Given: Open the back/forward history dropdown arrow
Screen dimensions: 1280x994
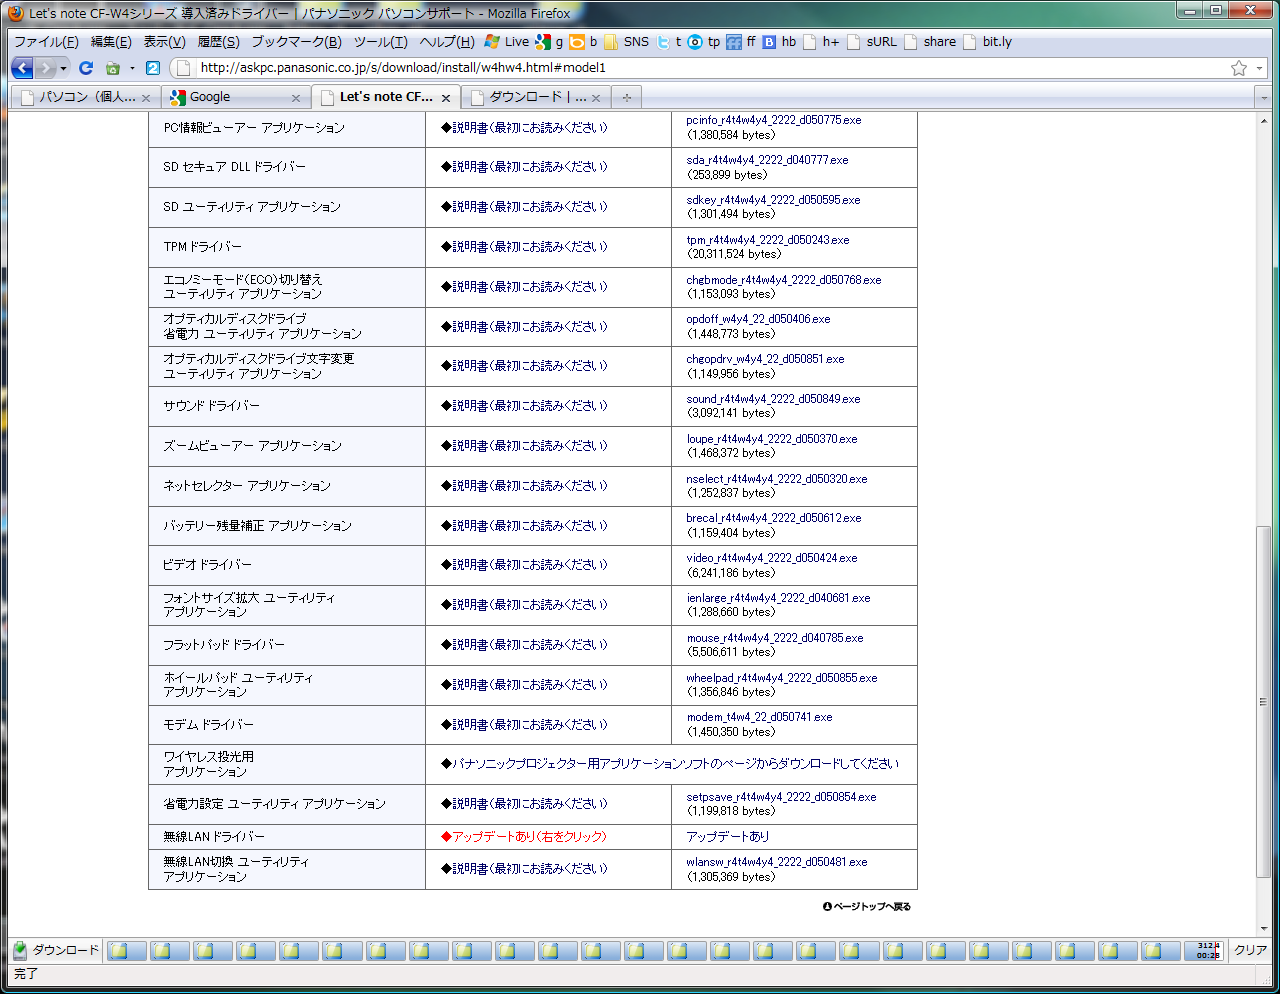Looking at the screenshot, I should 64,68.
